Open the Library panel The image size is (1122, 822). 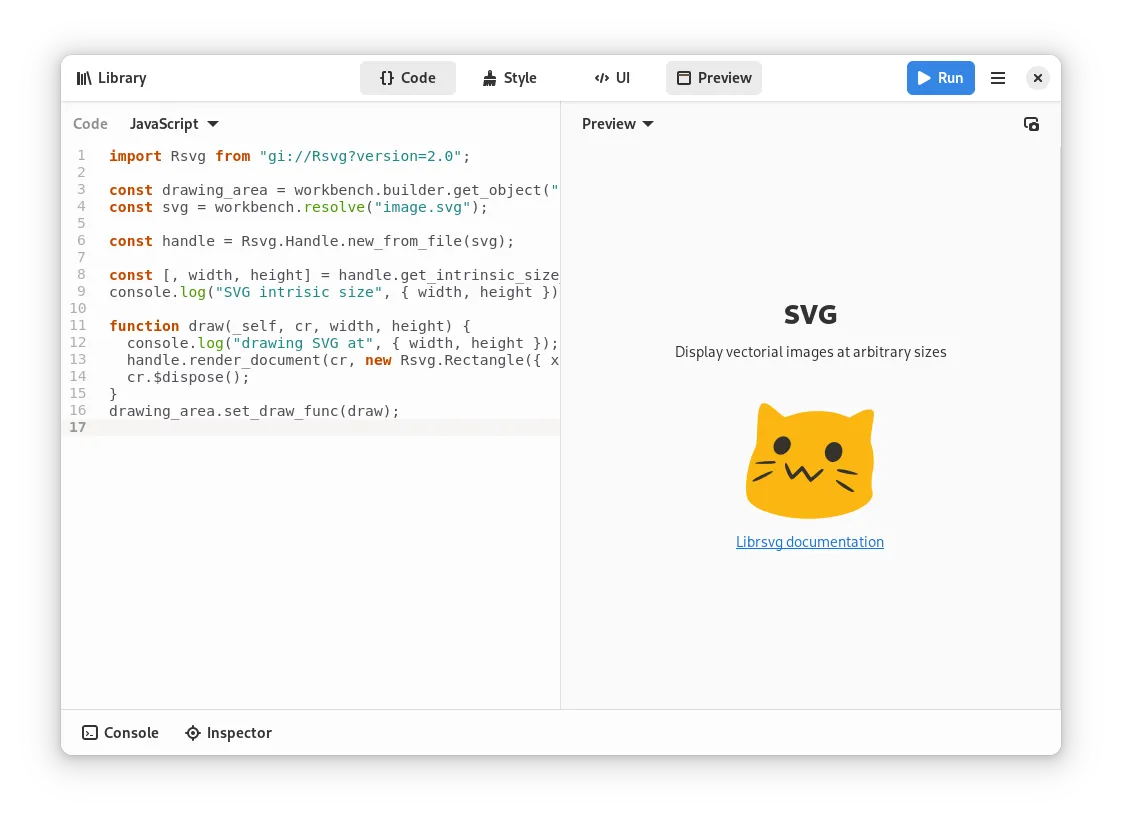pyautogui.click(x=111, y=78)
